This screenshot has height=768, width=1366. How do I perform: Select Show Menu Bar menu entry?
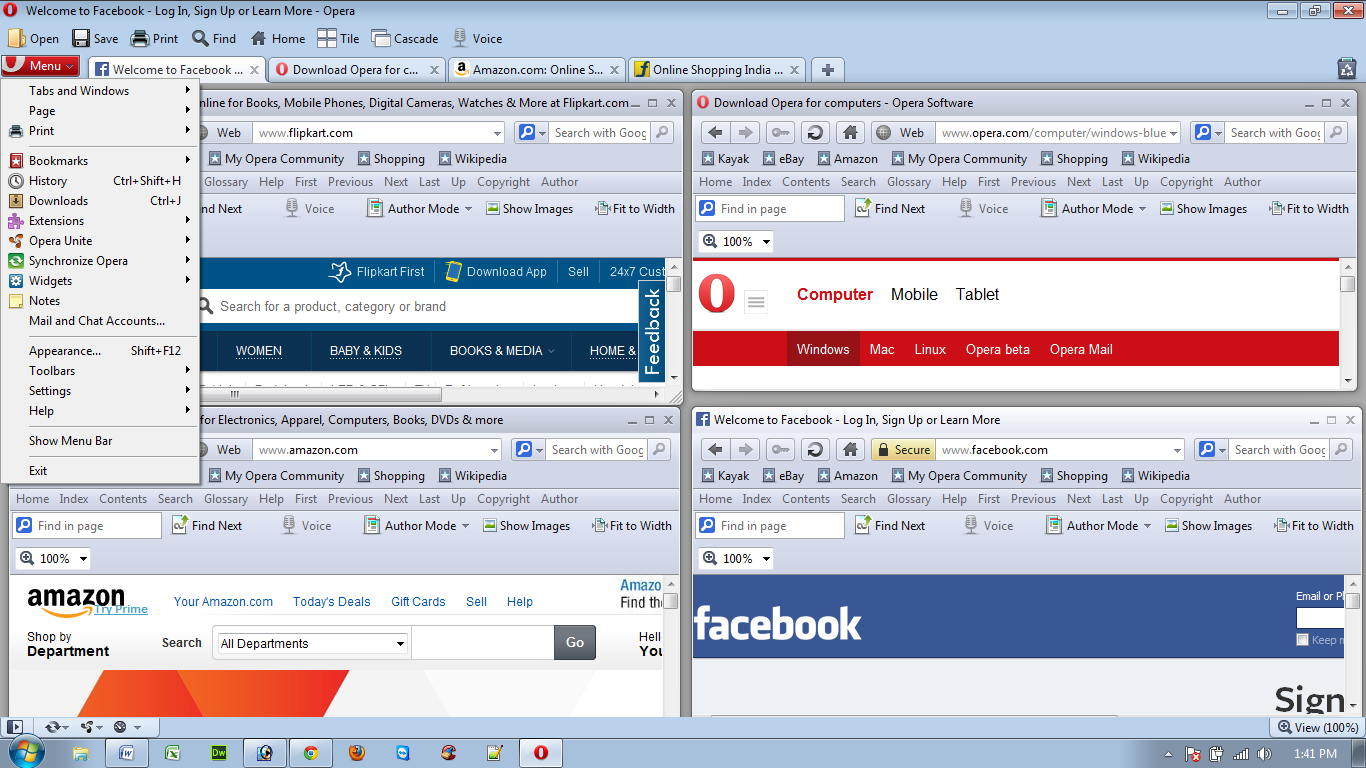[100, 440]
